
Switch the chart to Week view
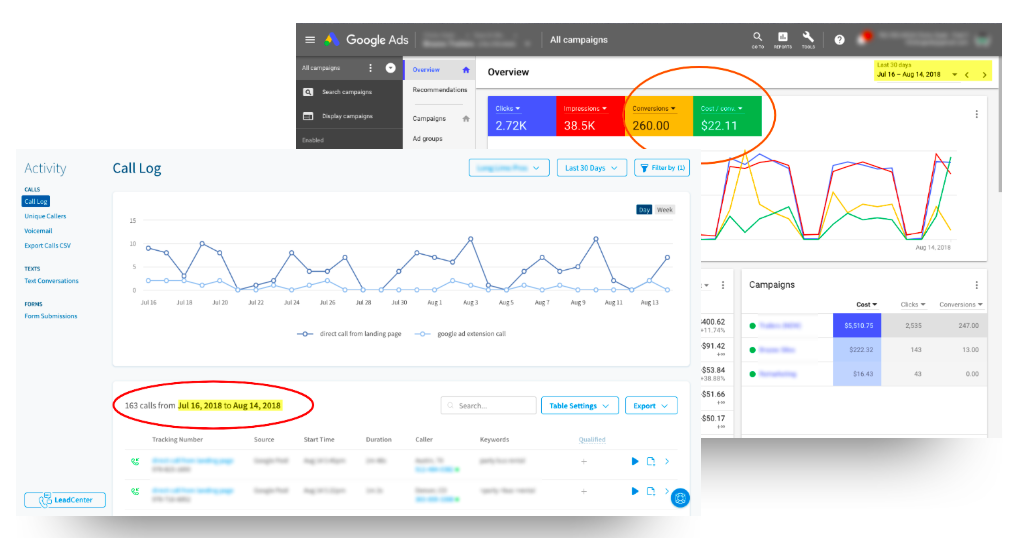pos(665,209)
